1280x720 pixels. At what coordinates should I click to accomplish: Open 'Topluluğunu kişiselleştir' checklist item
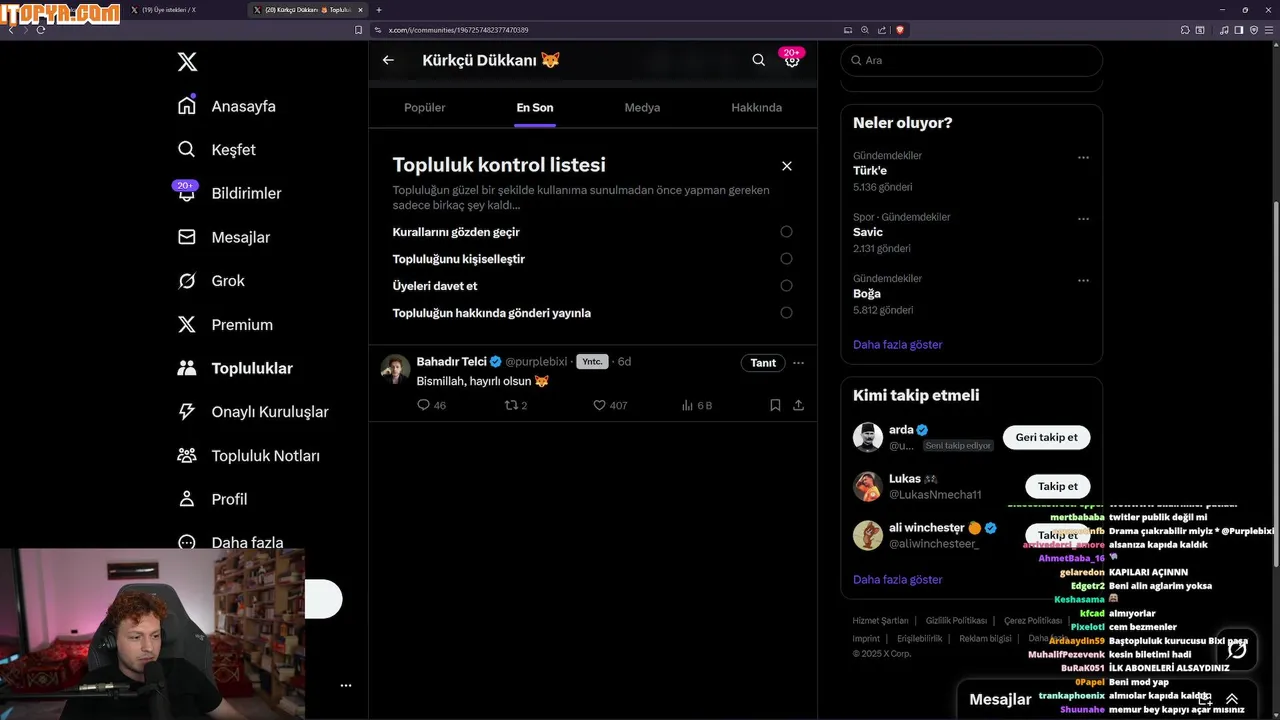pyautogui.click(x=458, y=259)
